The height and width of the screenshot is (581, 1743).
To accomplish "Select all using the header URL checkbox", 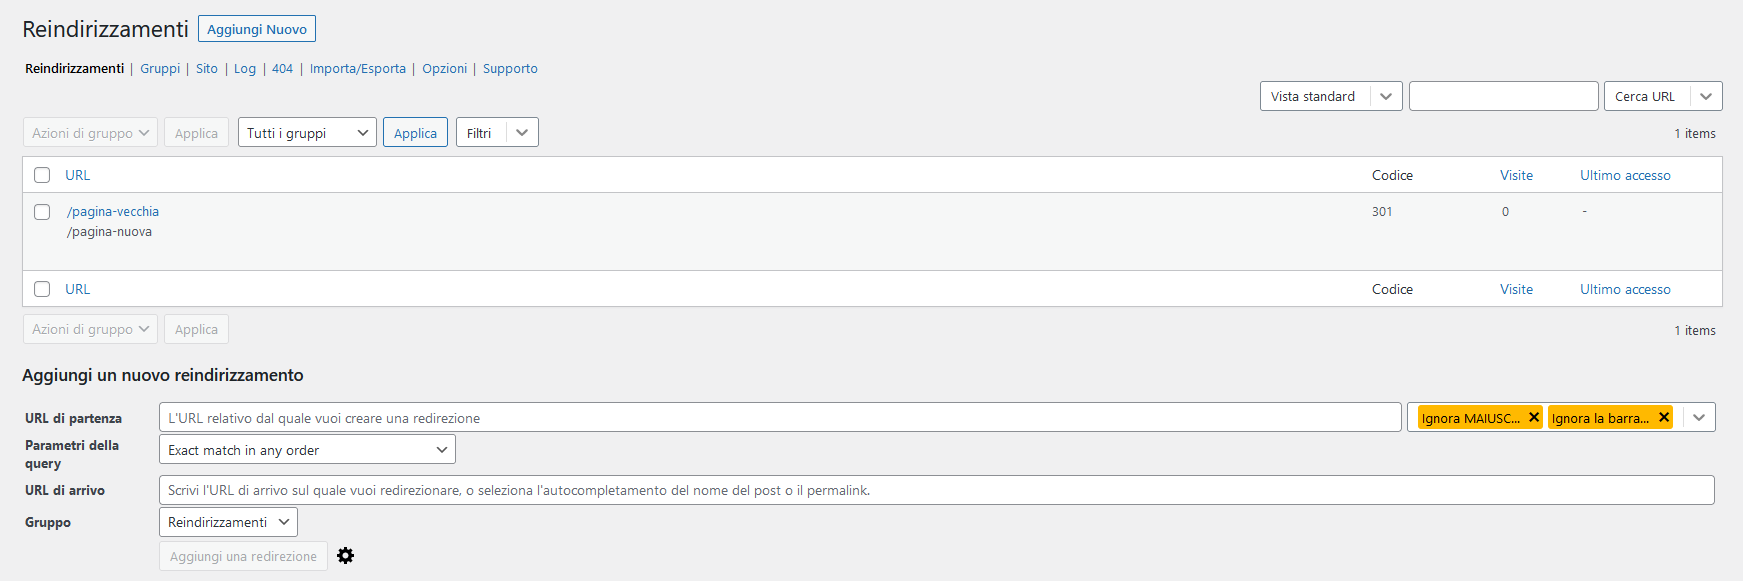I will (x=42, y=175).
